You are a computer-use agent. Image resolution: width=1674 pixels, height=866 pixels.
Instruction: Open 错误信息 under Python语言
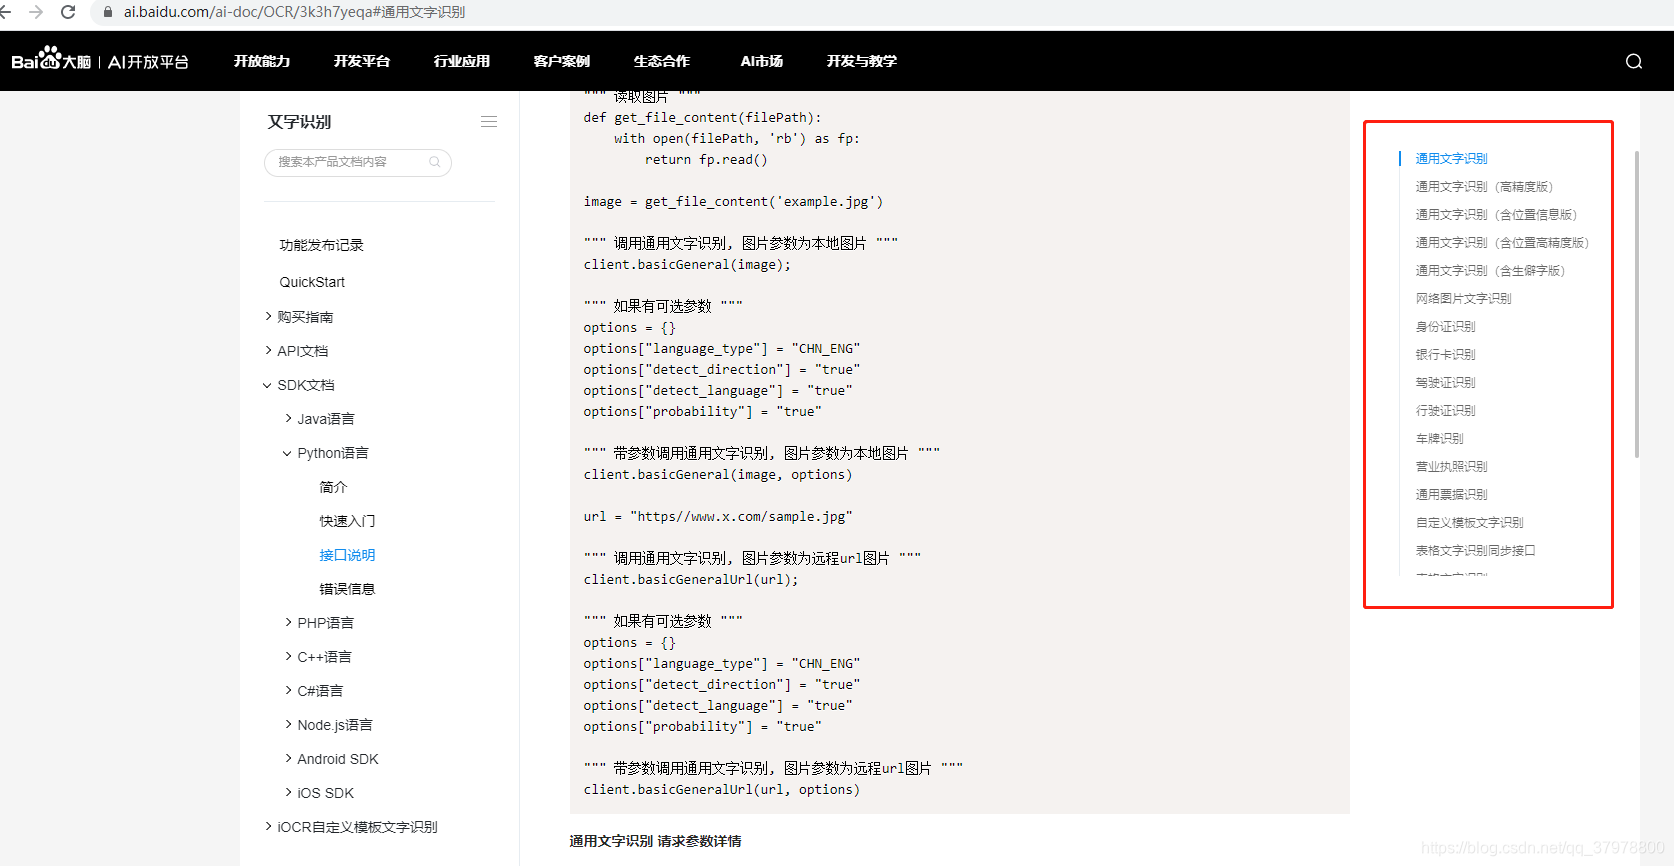point(347,589)
